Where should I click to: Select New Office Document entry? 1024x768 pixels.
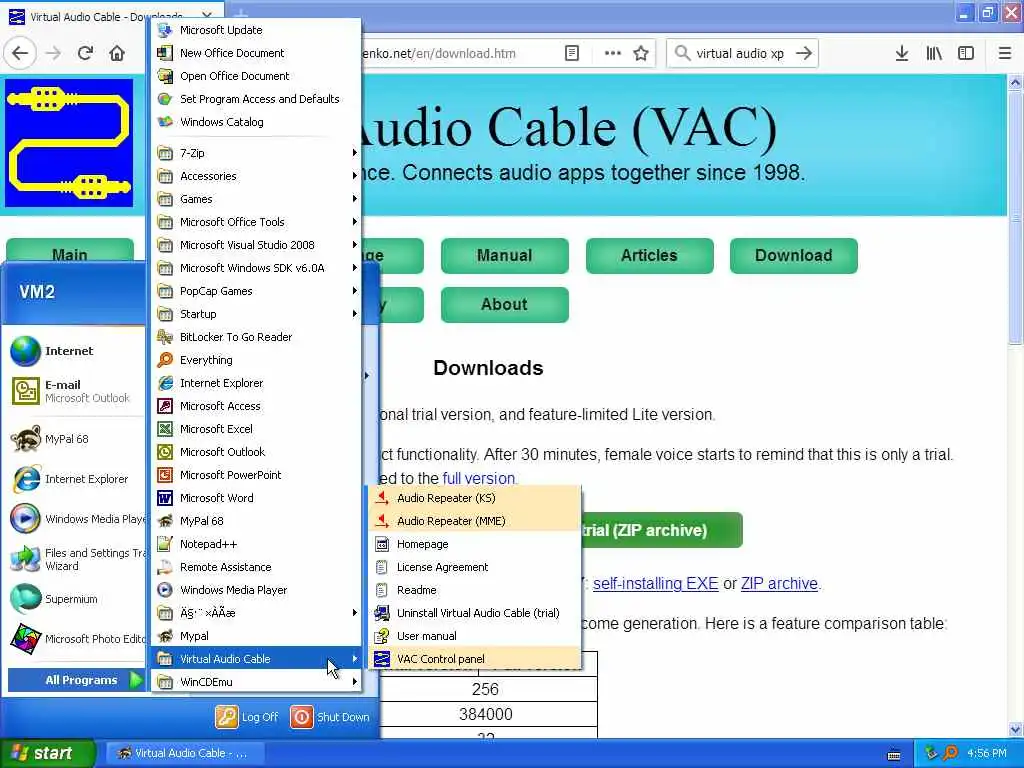point(257,53)
